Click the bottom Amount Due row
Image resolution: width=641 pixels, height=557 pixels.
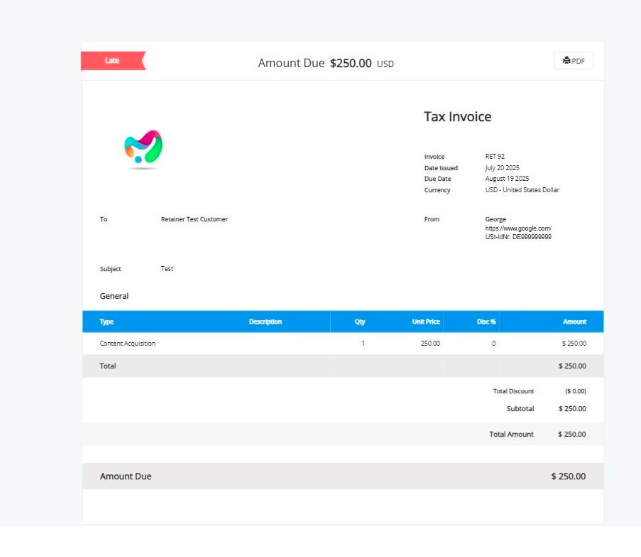(x=343, y=476)
